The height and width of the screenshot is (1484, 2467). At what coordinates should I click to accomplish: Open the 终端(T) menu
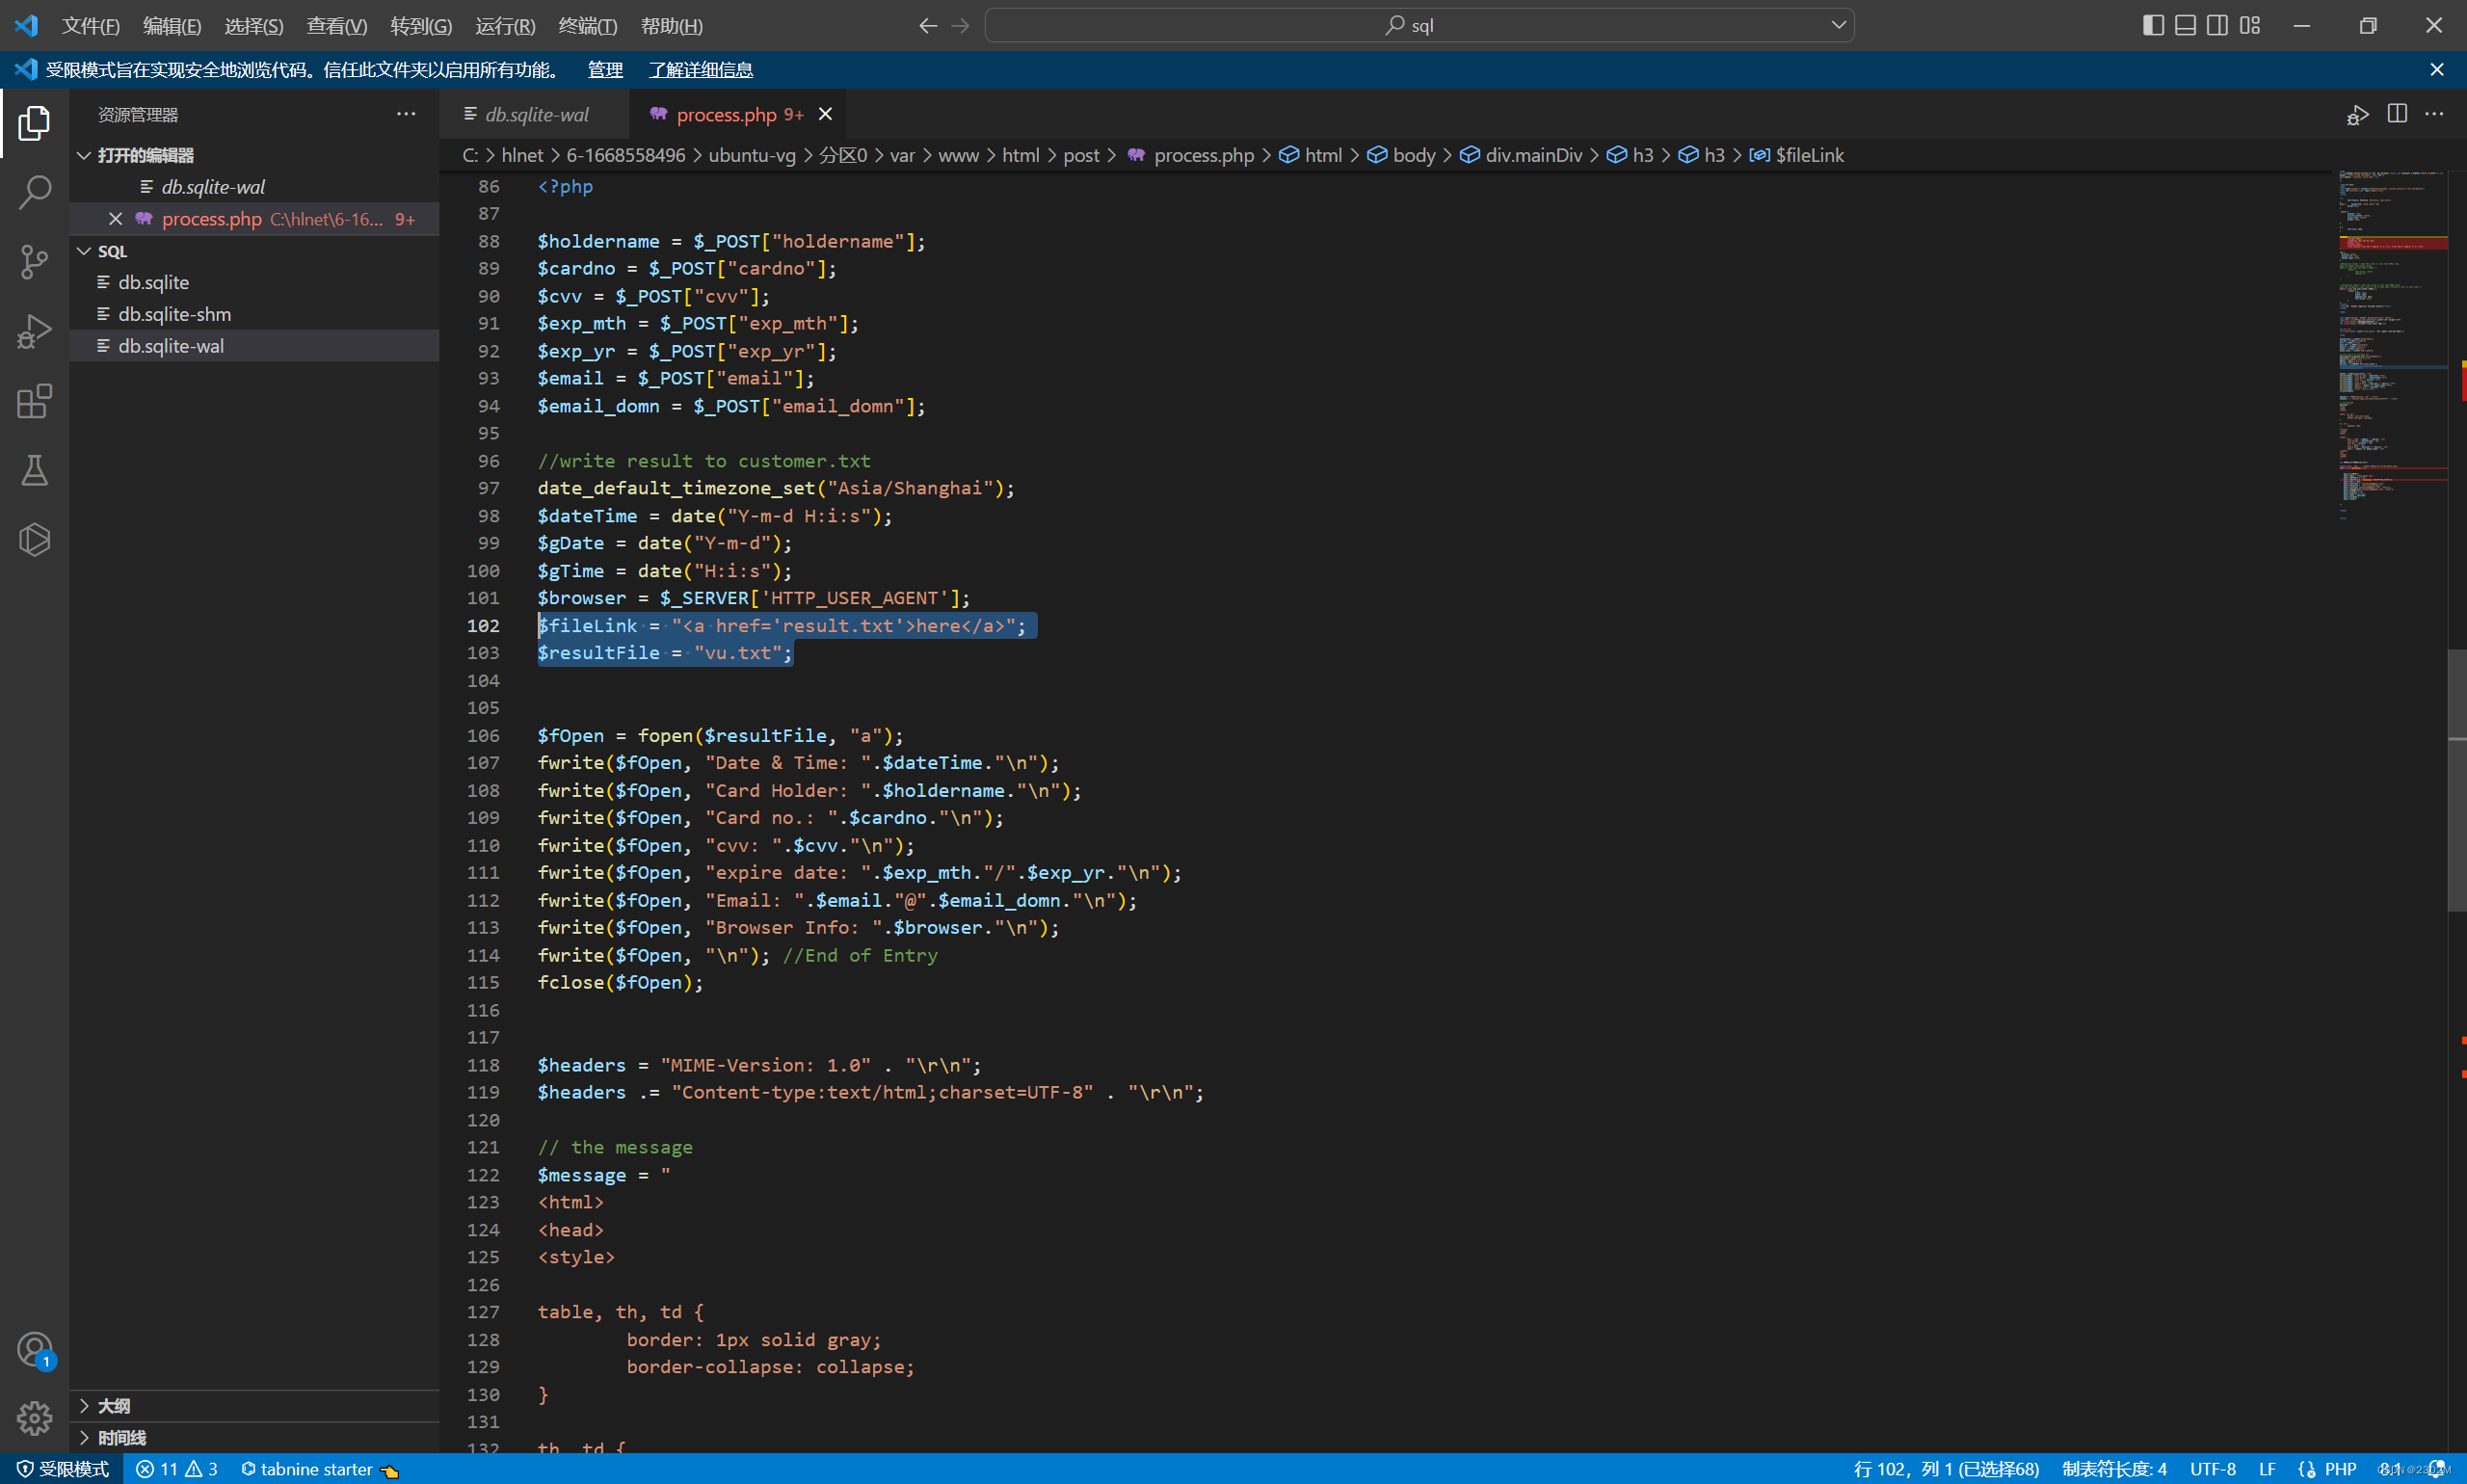[587, 26]
